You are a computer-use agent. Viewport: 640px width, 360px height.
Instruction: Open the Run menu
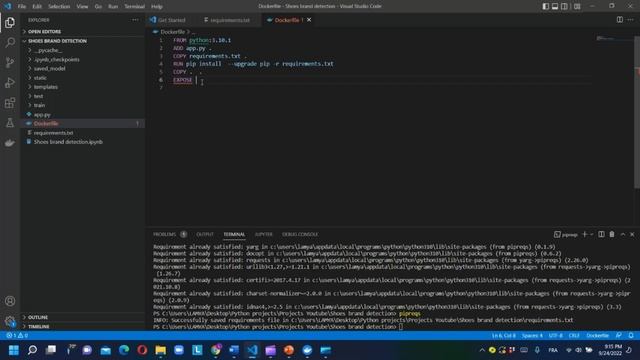pos(113,7)
